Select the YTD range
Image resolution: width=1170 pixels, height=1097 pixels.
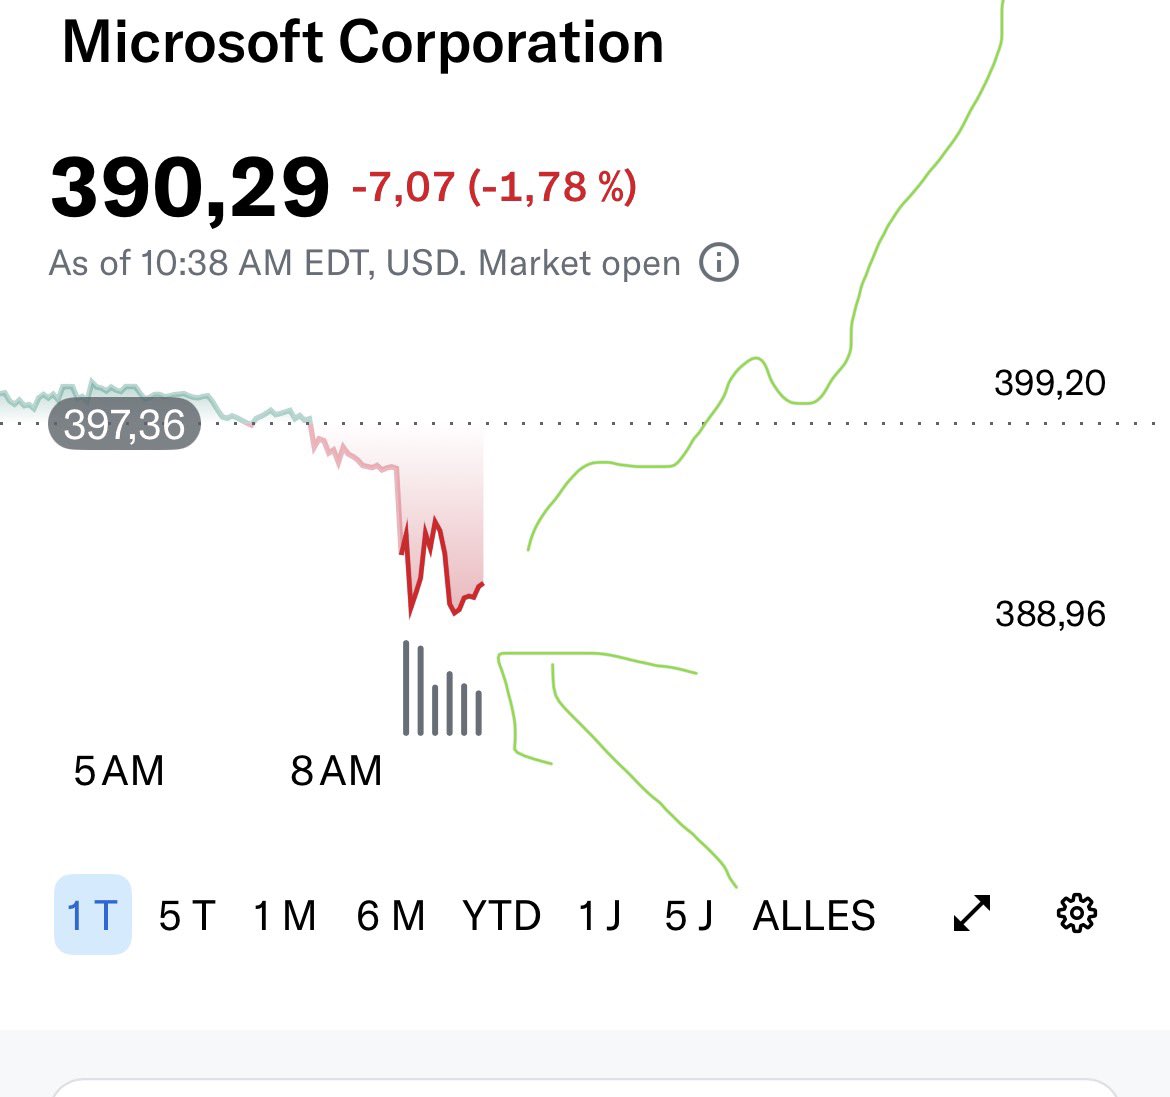point(501,916)
